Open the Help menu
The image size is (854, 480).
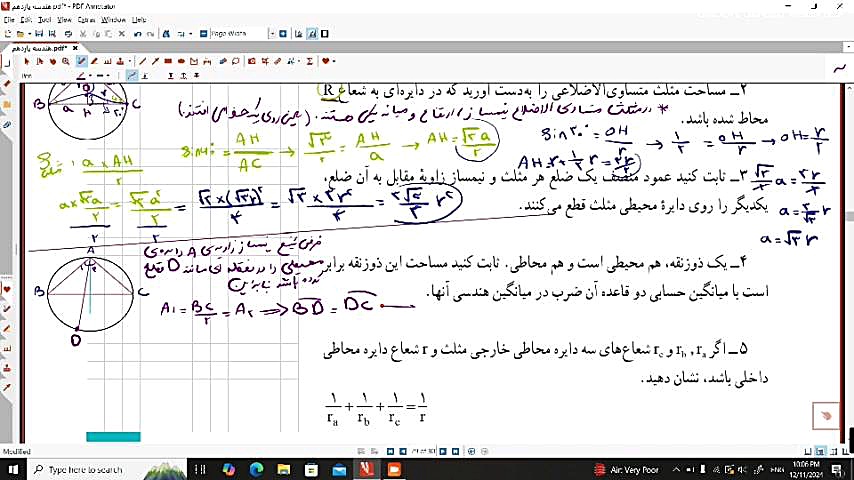pos(139,20)
